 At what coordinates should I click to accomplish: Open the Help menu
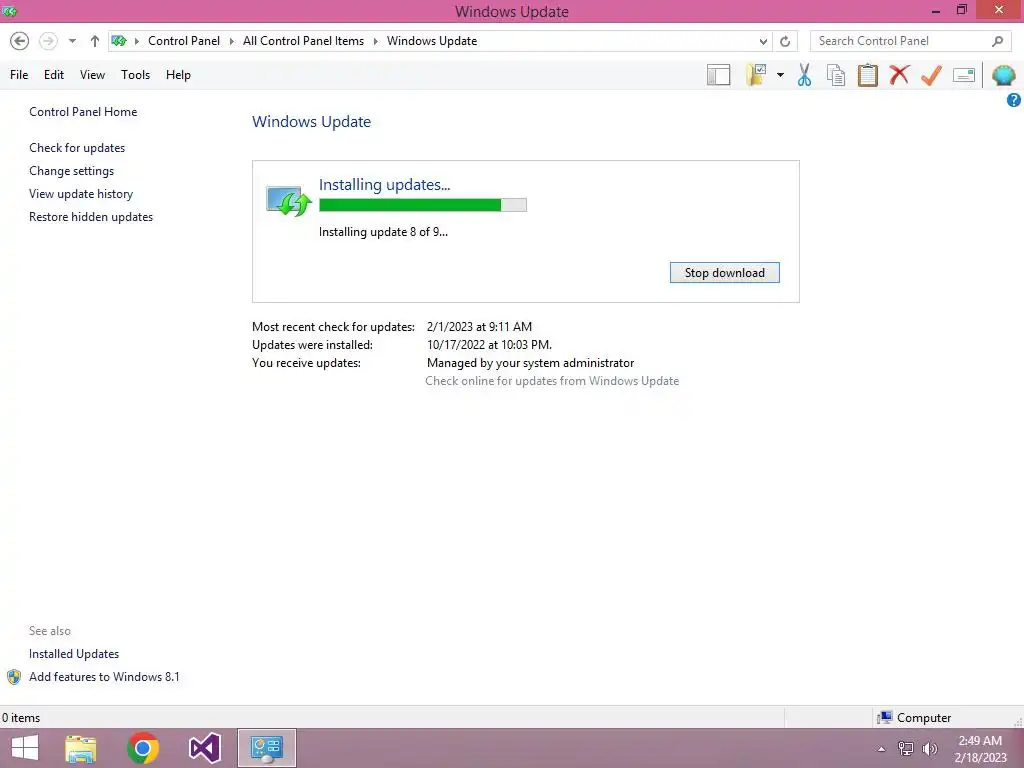(x=178, y=75)
